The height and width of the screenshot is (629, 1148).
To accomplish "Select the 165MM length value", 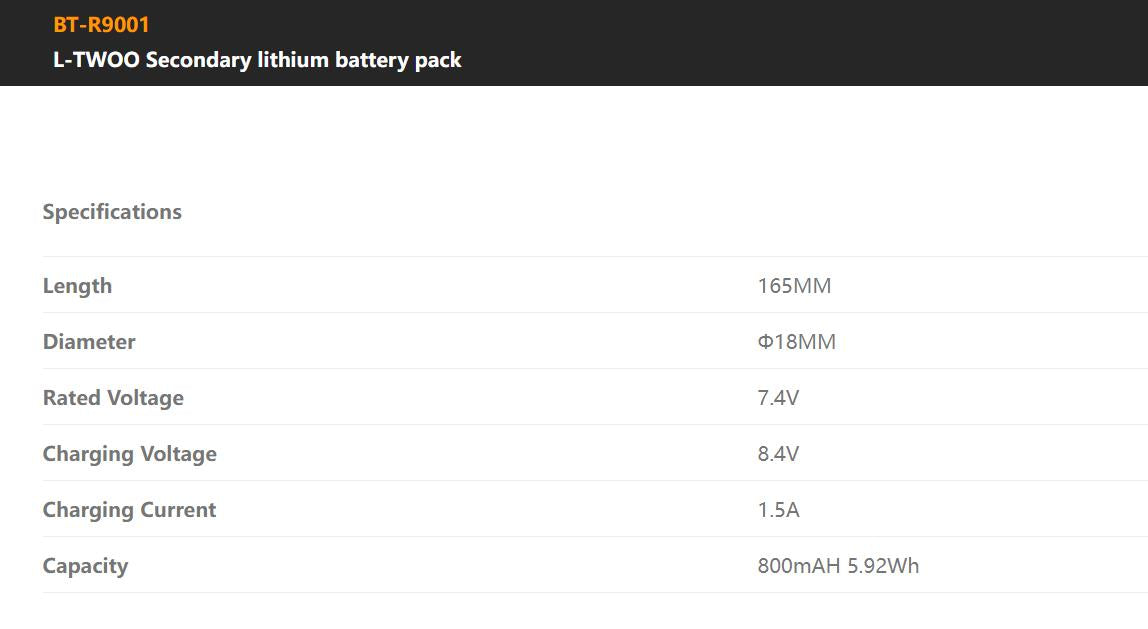I will (x=794, y=286).
